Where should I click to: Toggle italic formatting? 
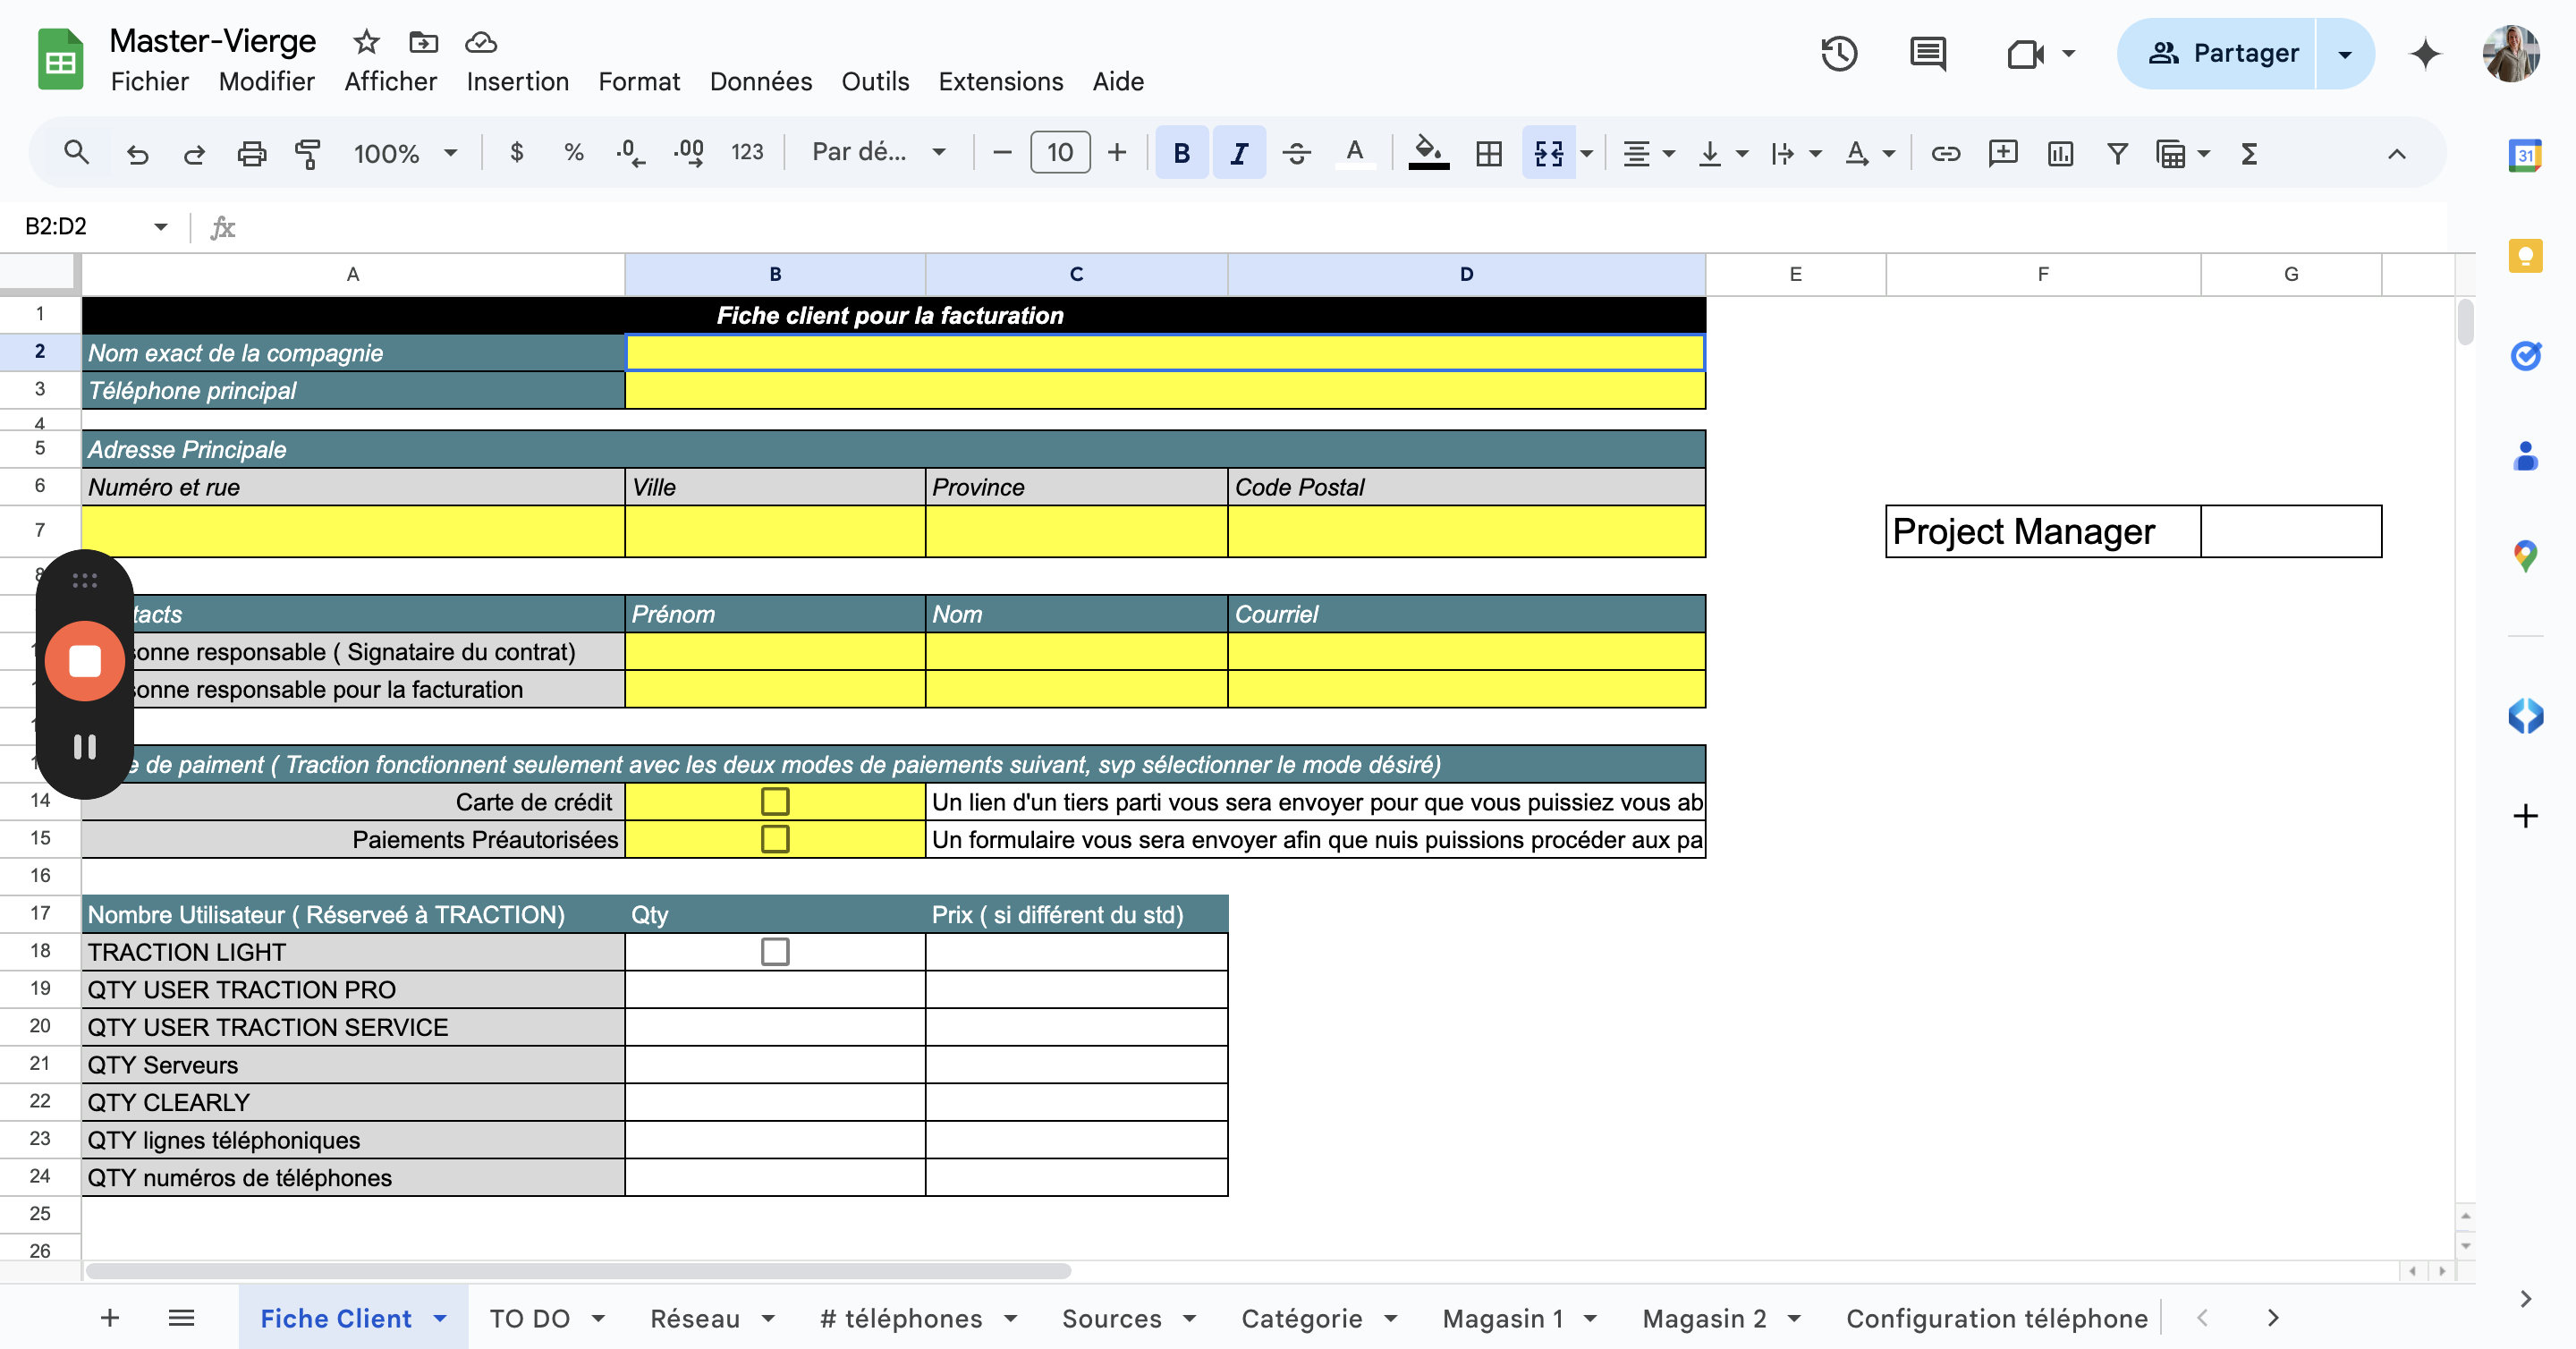click(1239, 153)
